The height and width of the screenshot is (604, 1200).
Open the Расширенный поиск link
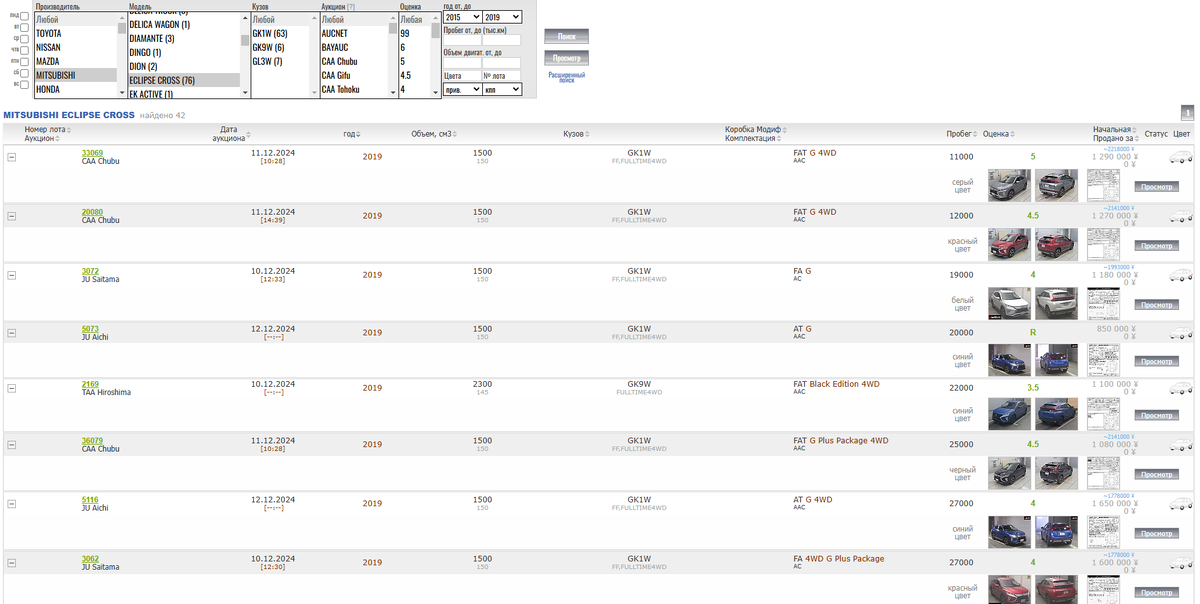click(567, 76)
